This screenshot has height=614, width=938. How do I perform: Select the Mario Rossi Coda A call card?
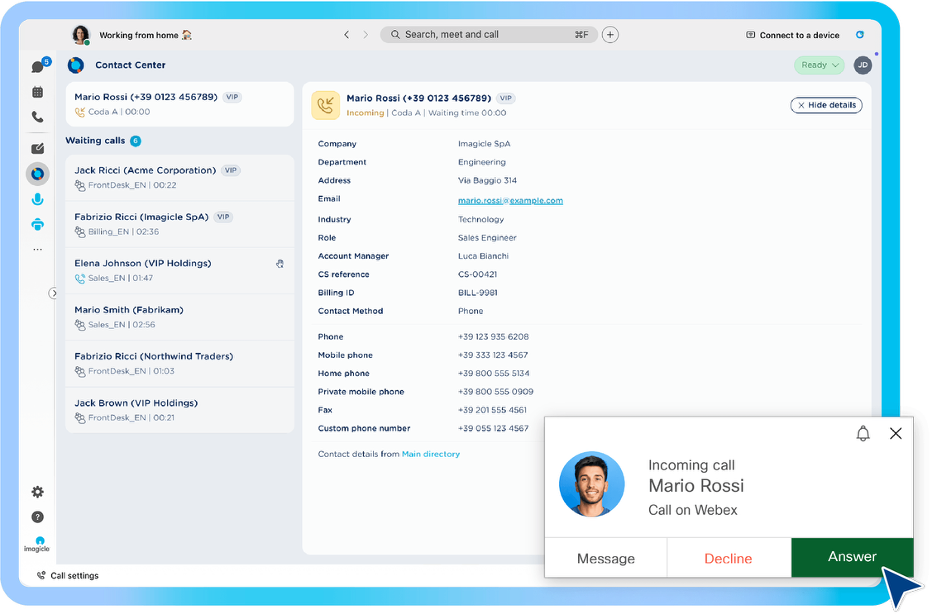tap(179, 104)
